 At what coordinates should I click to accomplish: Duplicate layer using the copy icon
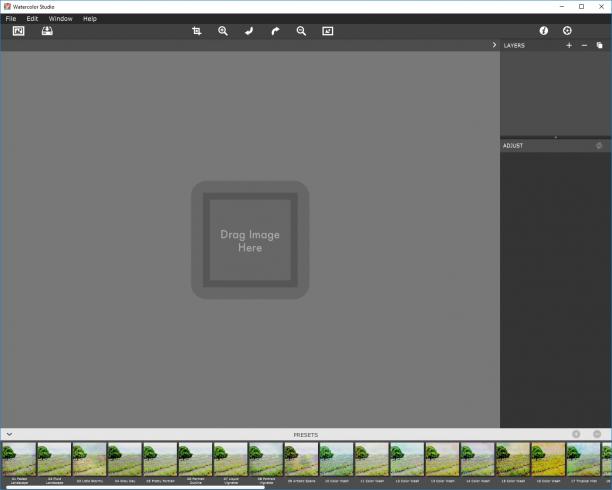[600, 45]
